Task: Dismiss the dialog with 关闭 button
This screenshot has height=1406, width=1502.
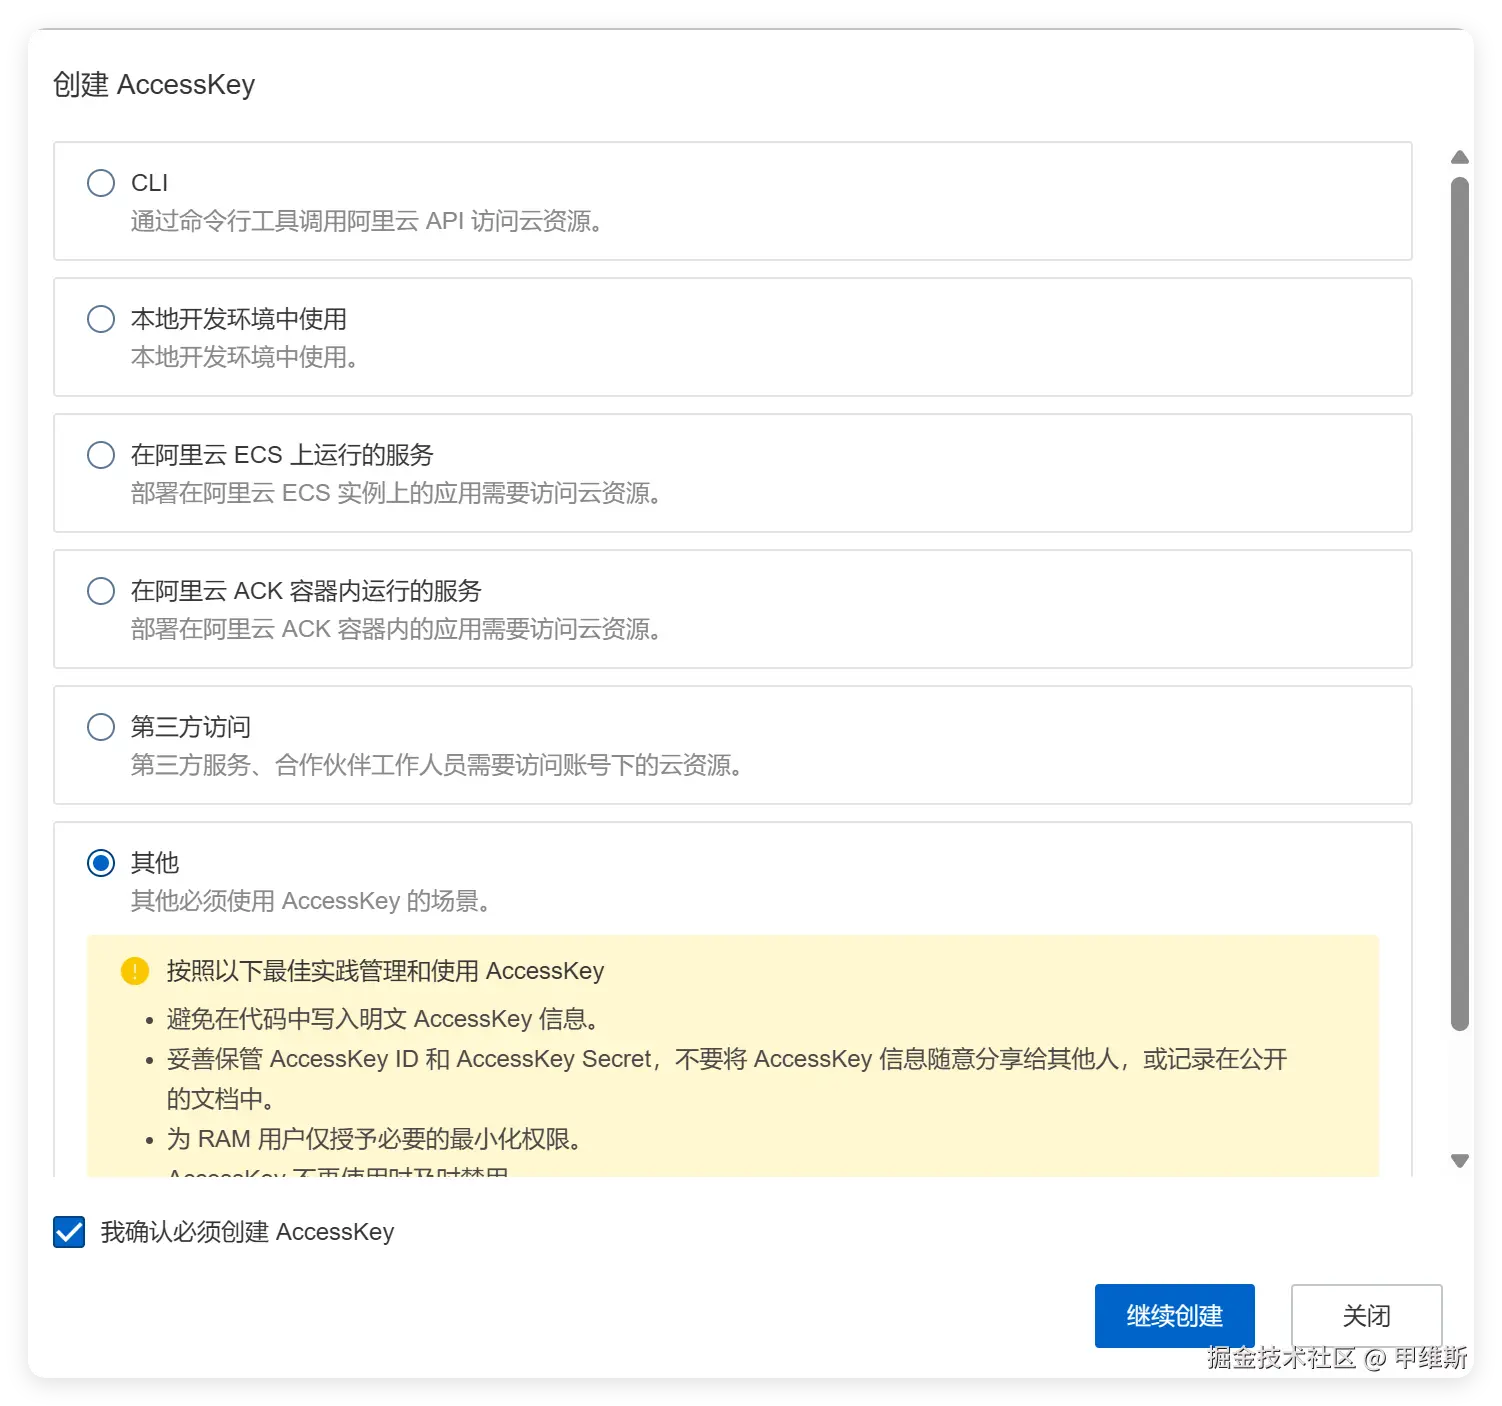Action: coord(1367,1316)
